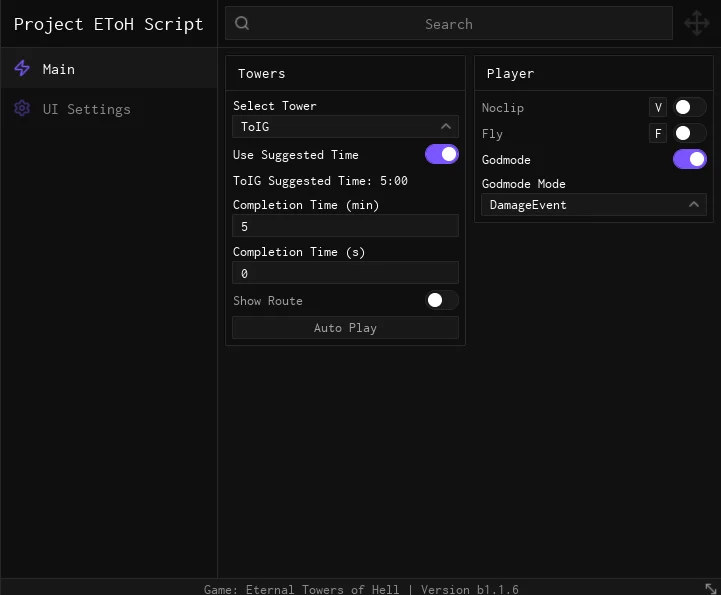Click the resize handle icon at bottom corner

pos(710,588)
